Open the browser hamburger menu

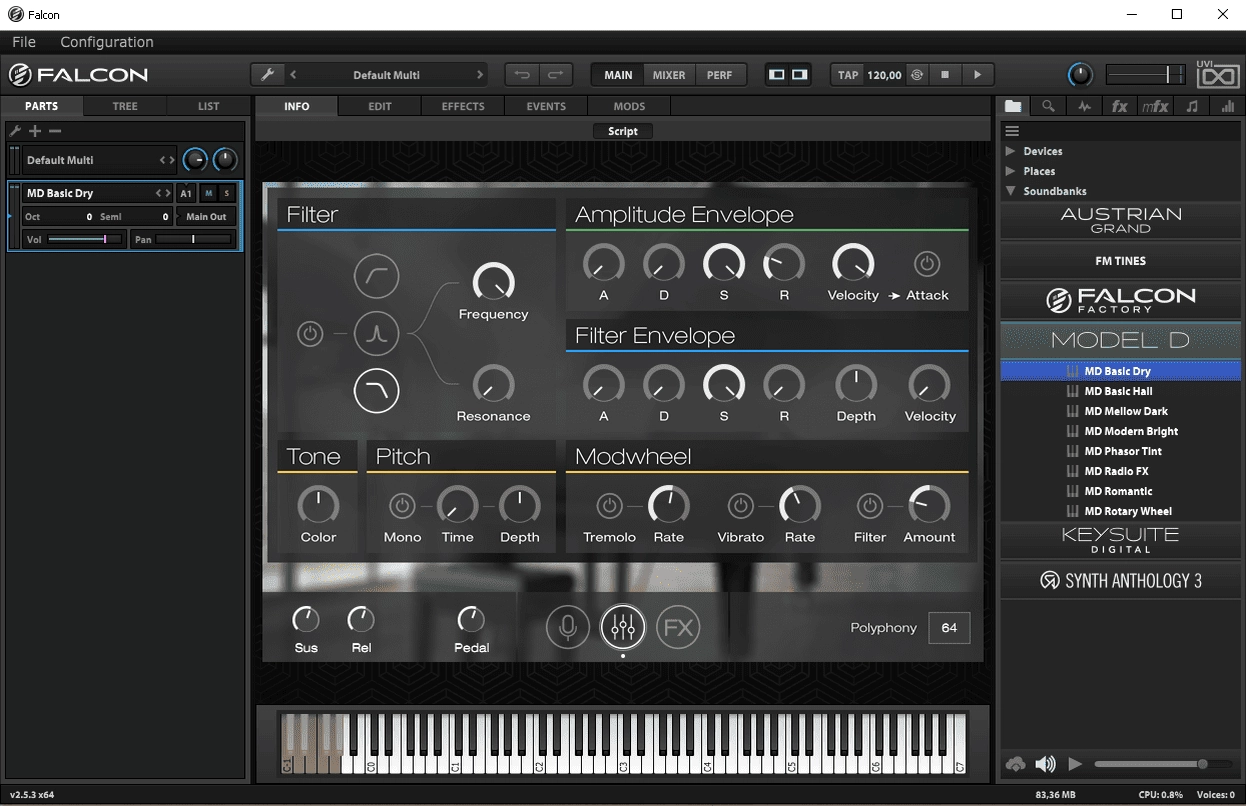[1012, 131]
